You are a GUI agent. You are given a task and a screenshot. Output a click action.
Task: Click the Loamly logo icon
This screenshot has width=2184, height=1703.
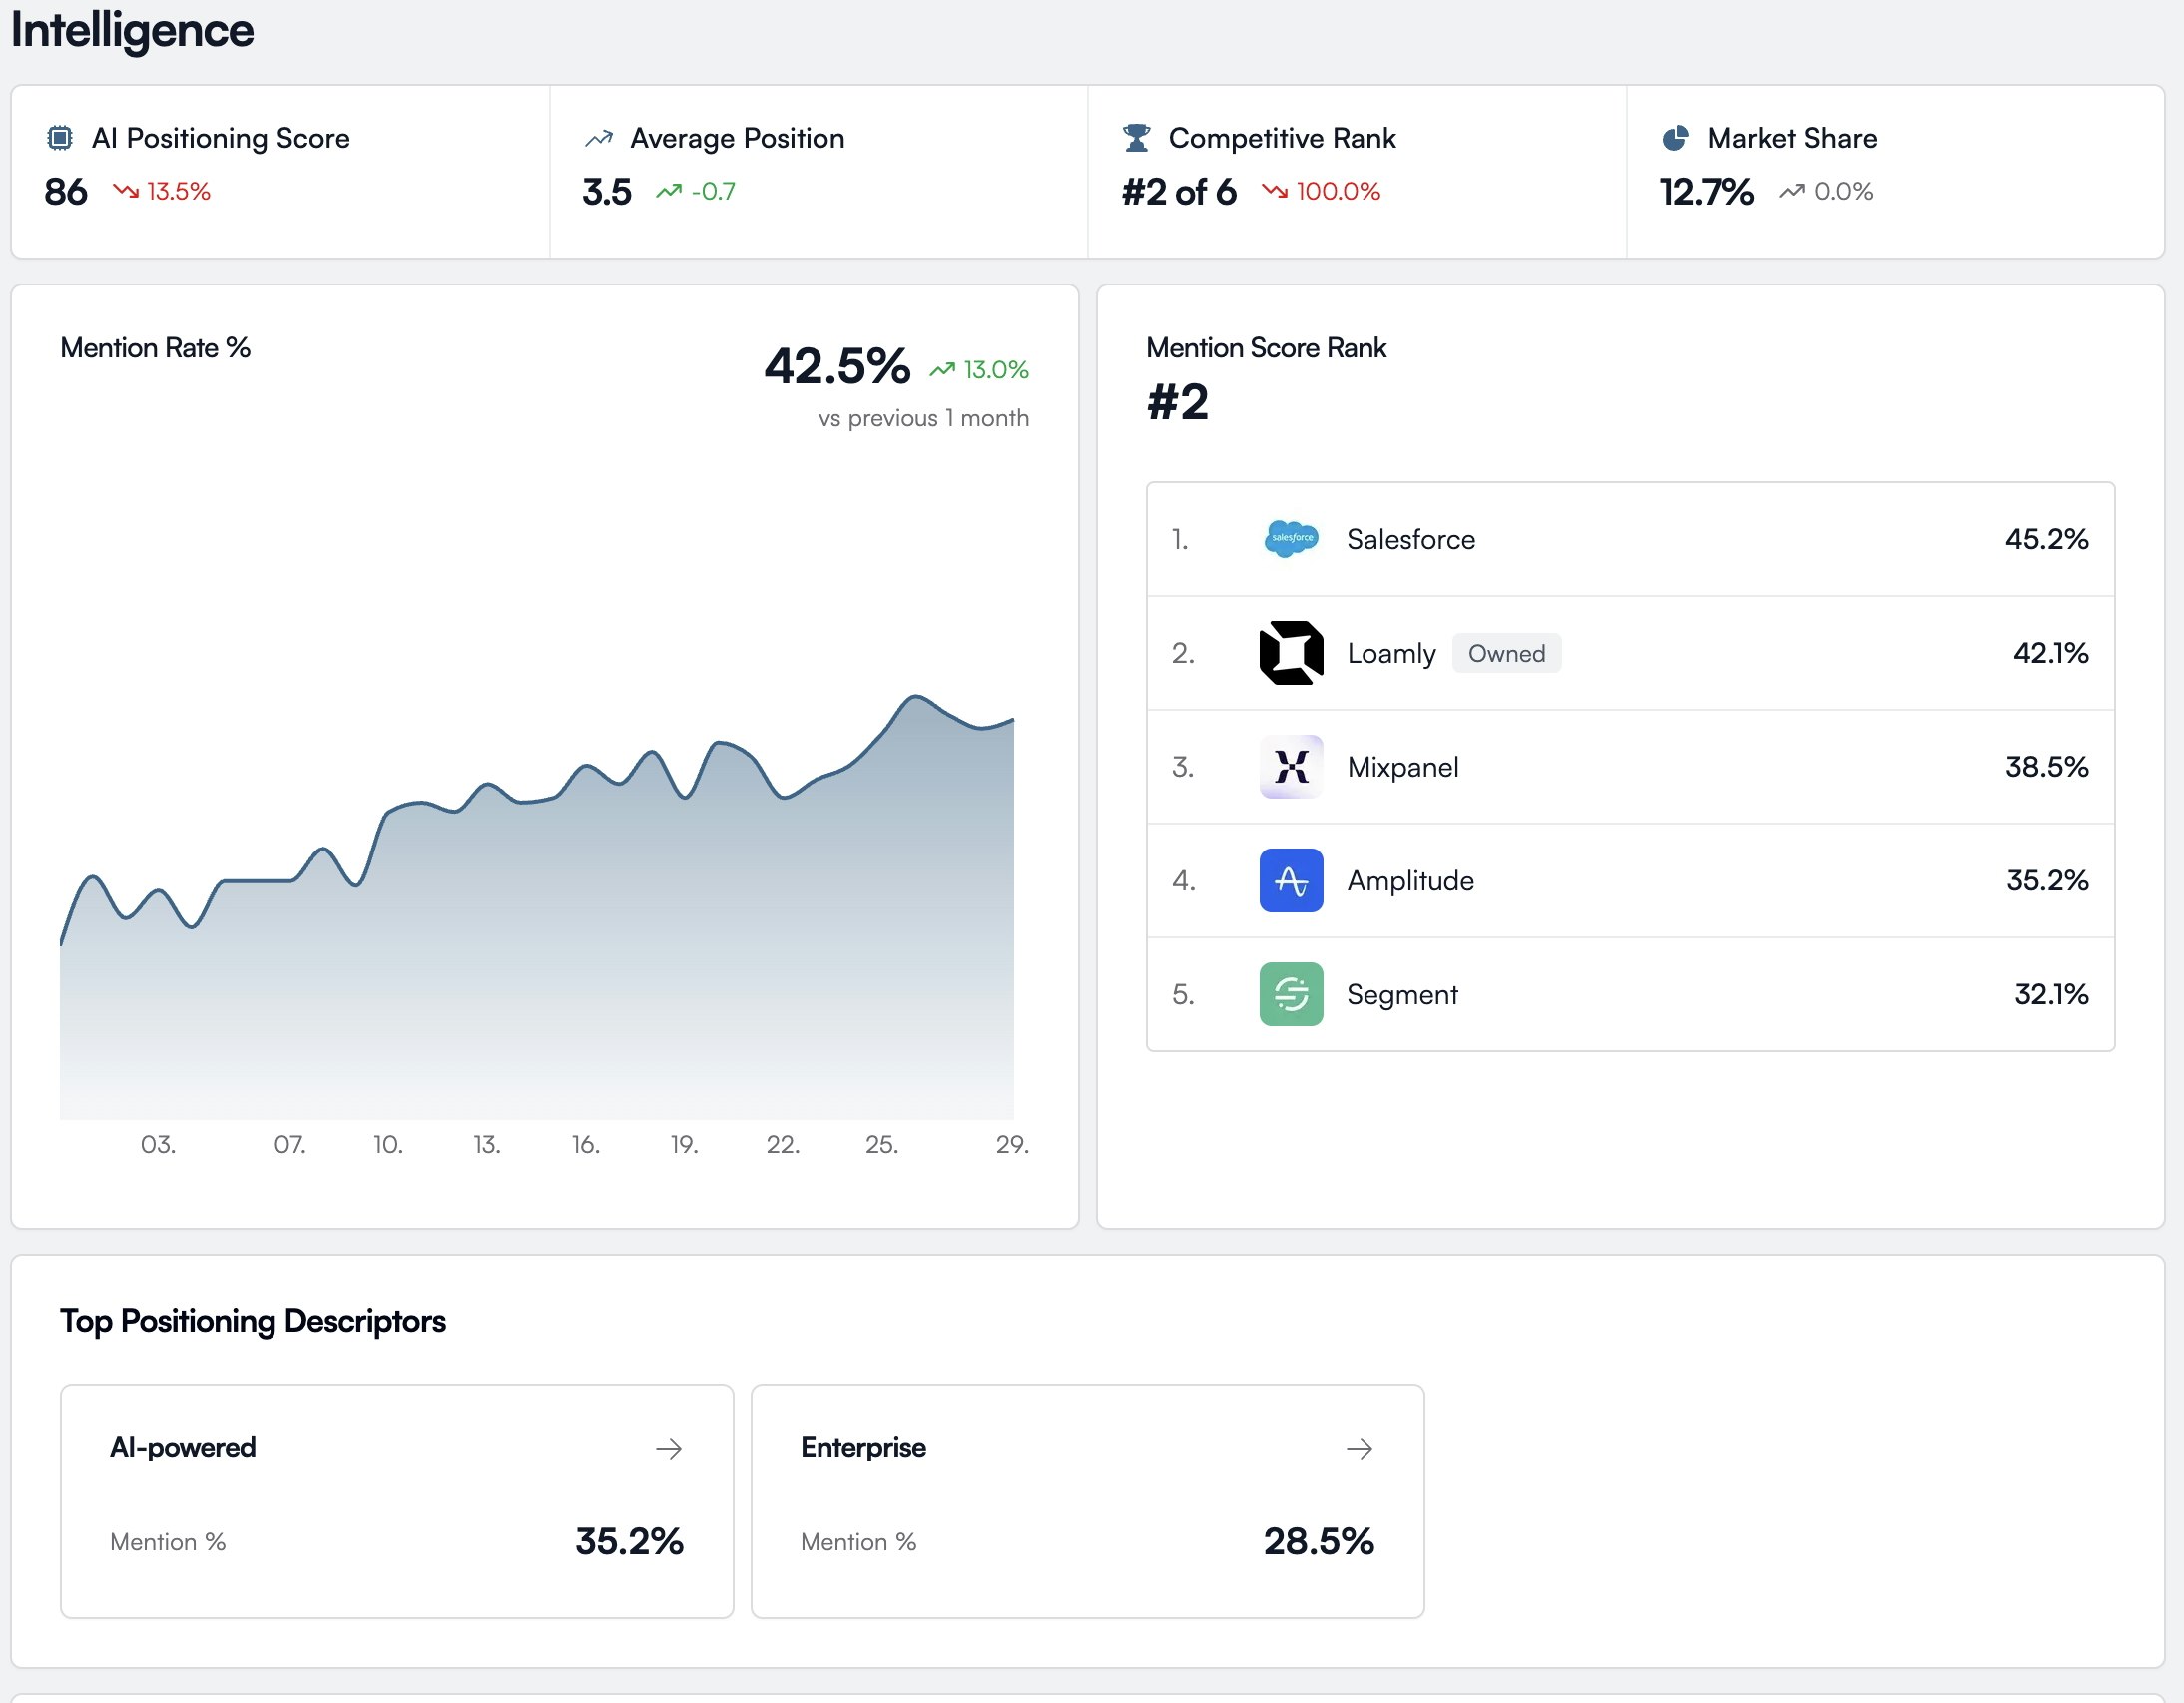click(1291, 653)
